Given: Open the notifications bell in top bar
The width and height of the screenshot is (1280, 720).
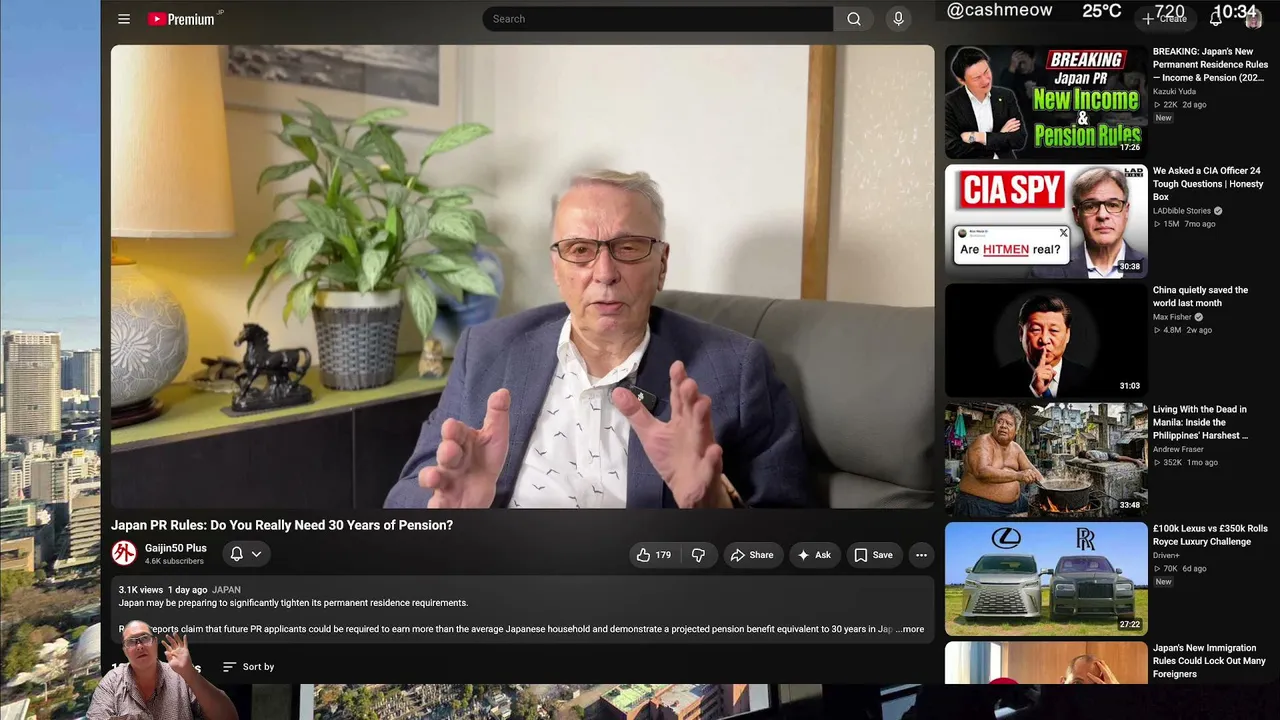Looking at the screenshot, I should click(x=1216, y=18).
